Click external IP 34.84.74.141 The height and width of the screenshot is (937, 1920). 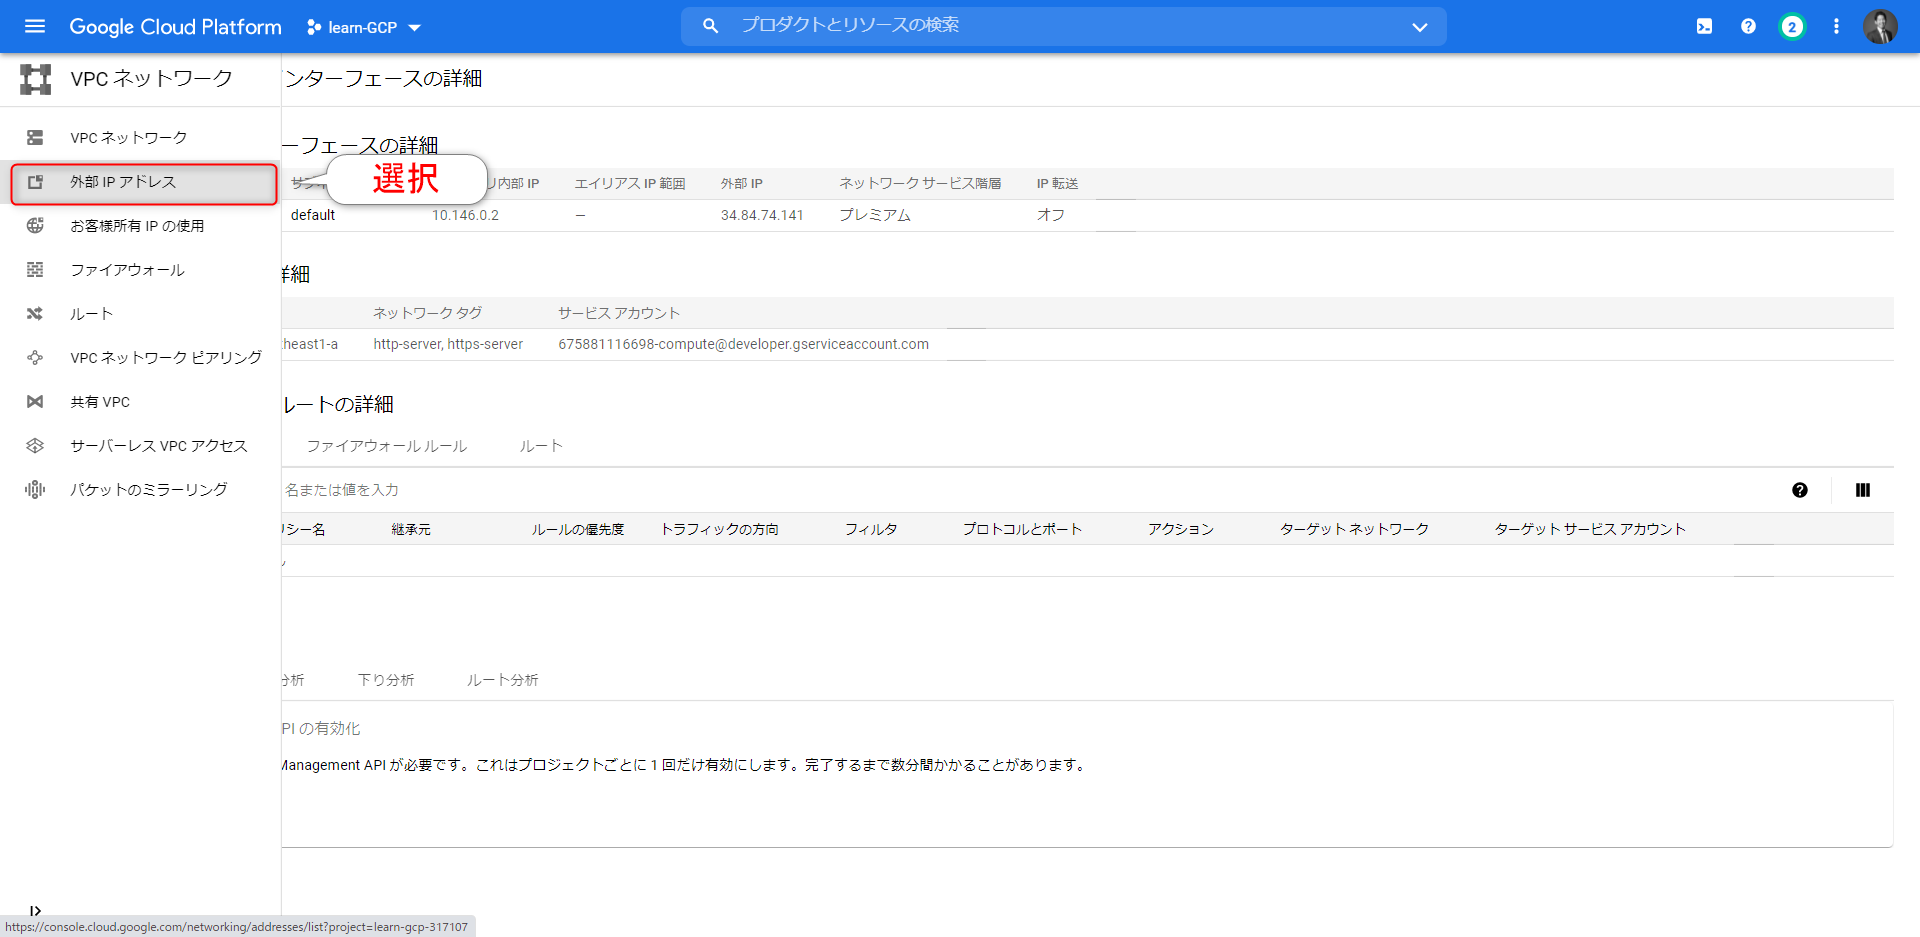coord(762,215)
